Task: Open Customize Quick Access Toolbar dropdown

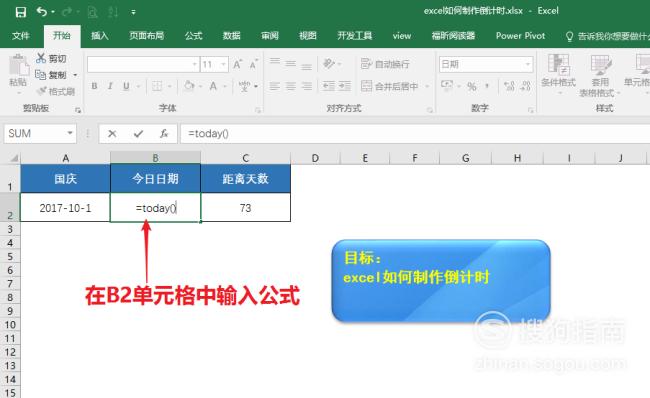Action: pos(133,12)
